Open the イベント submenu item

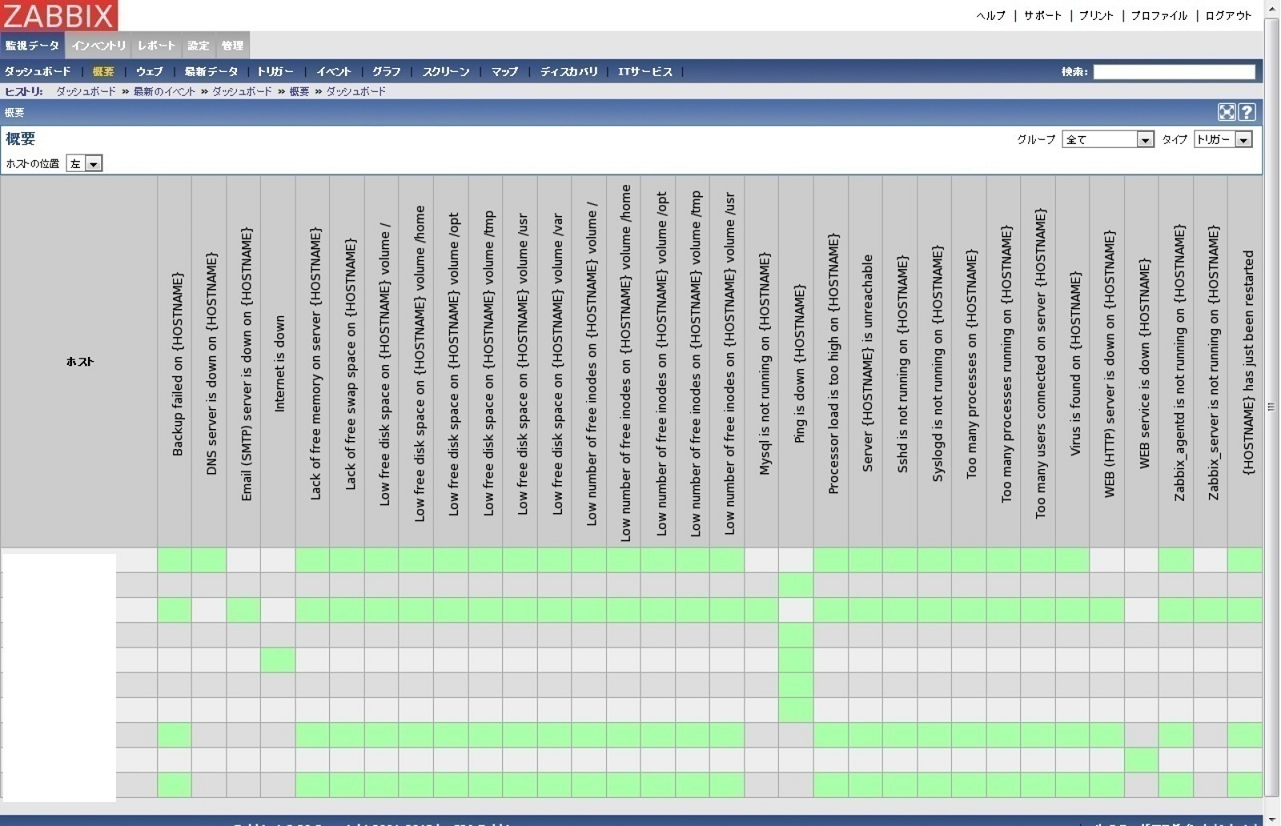pos(334,72)
